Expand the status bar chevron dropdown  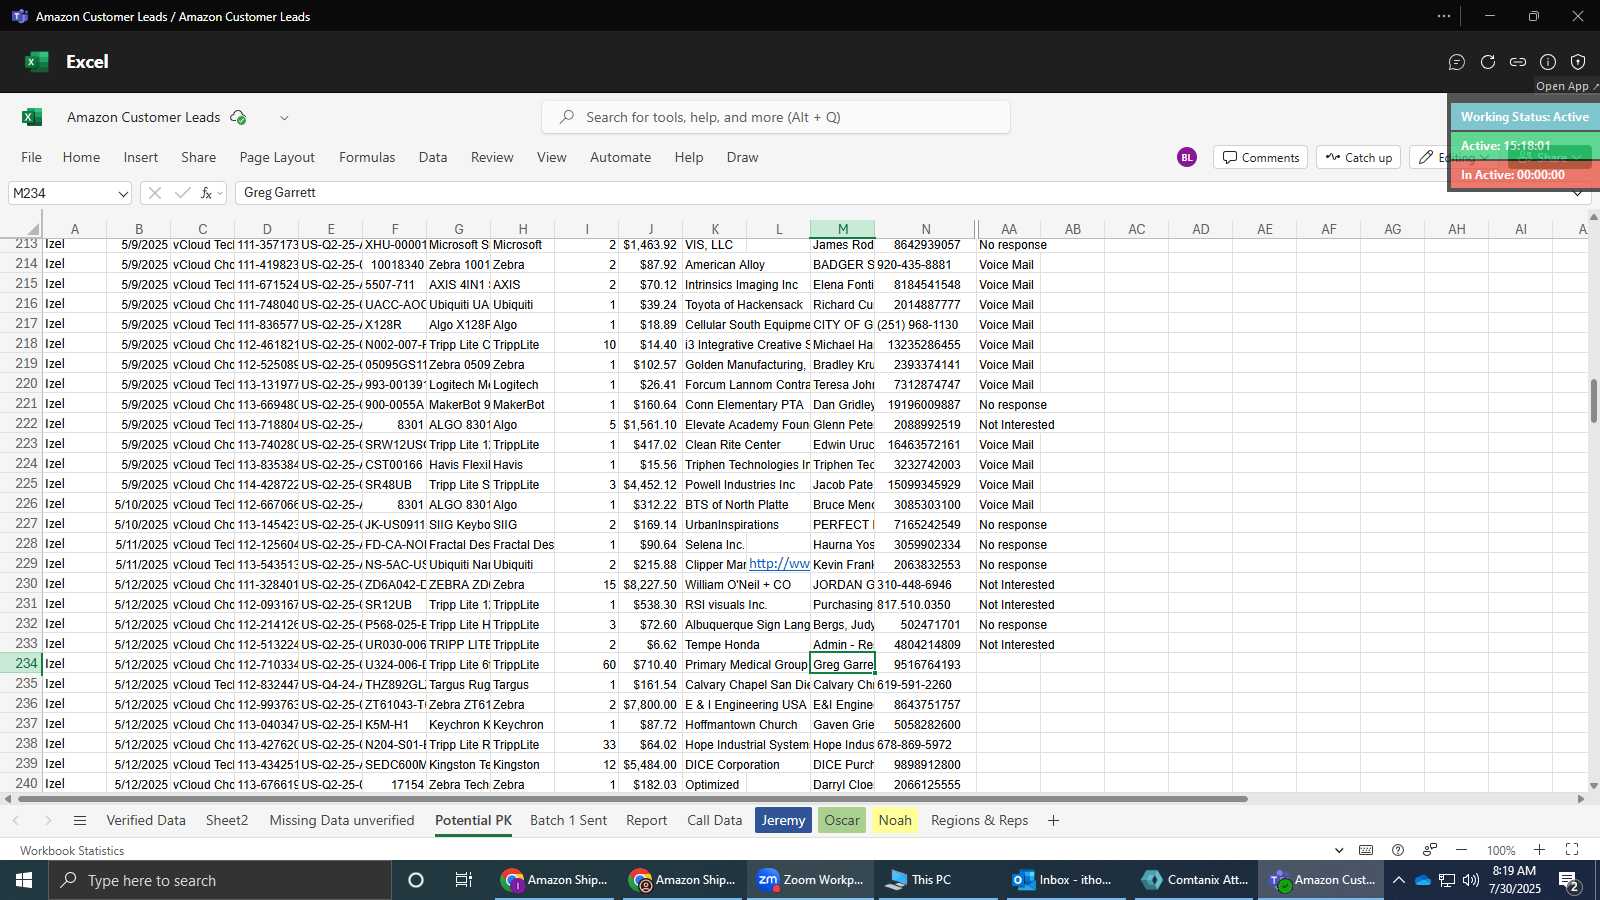[x=1339, y=850]
